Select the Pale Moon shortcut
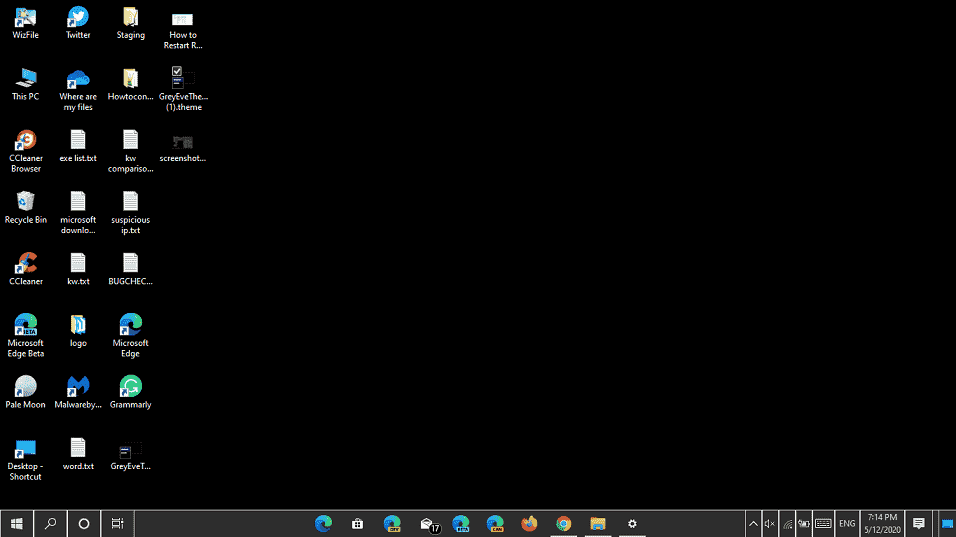 pyautogui.click(x=26, y=393)
